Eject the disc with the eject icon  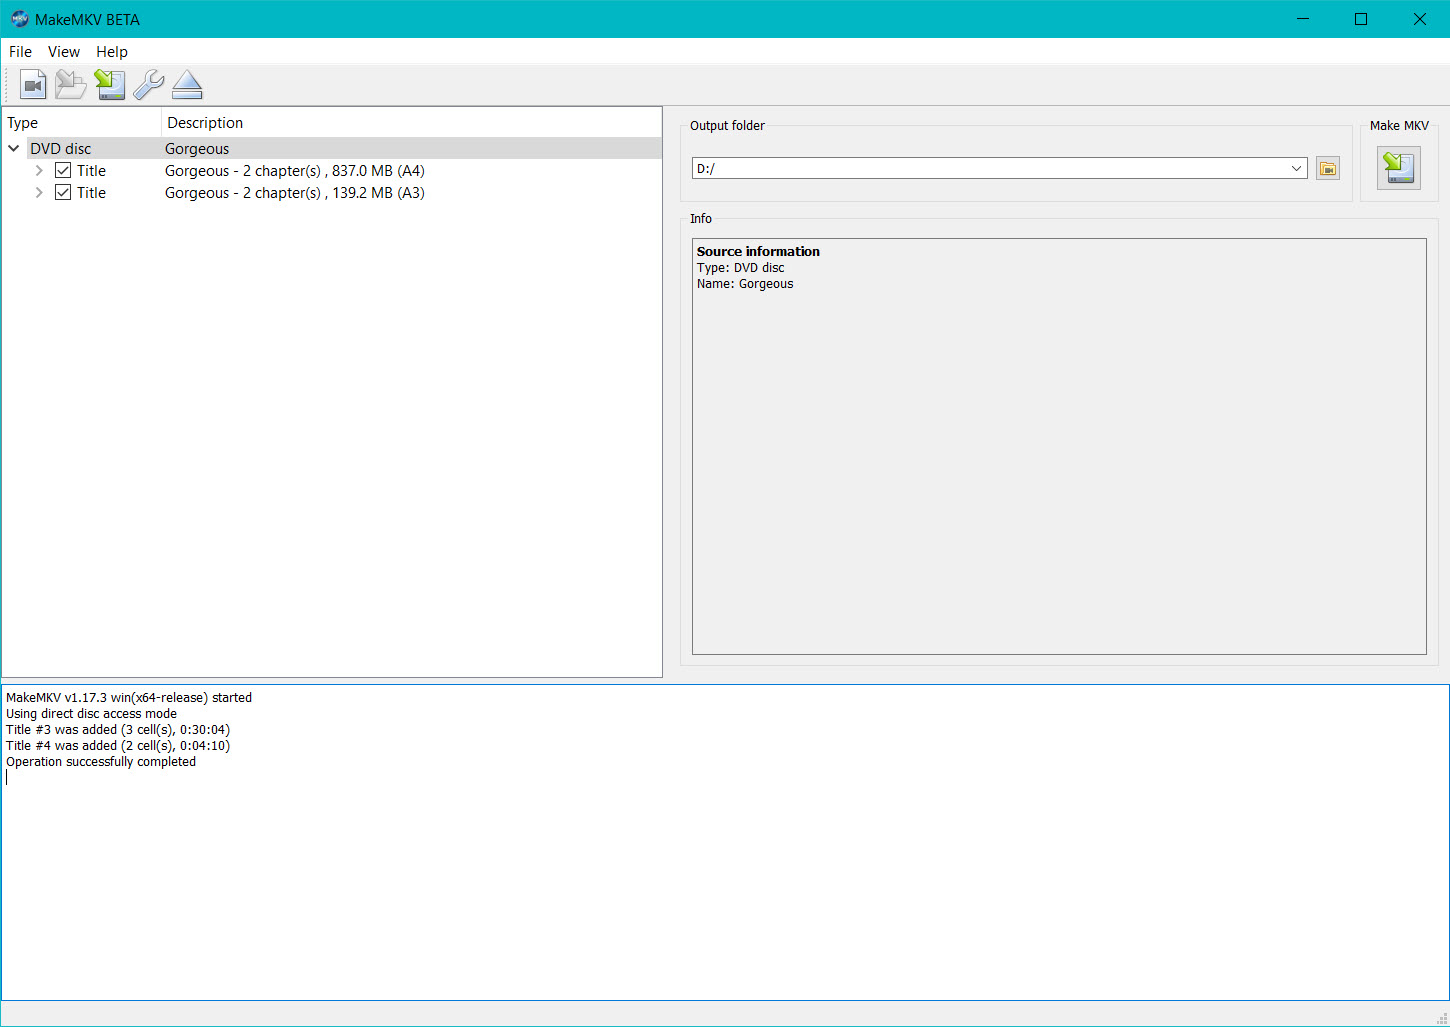click(x=187, y=85)
